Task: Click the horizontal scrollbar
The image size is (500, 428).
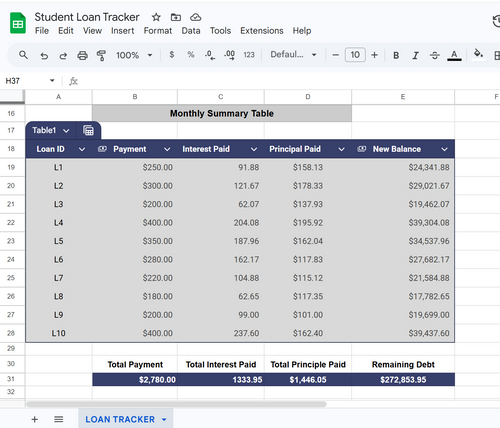Action: [x=176, y=404]
